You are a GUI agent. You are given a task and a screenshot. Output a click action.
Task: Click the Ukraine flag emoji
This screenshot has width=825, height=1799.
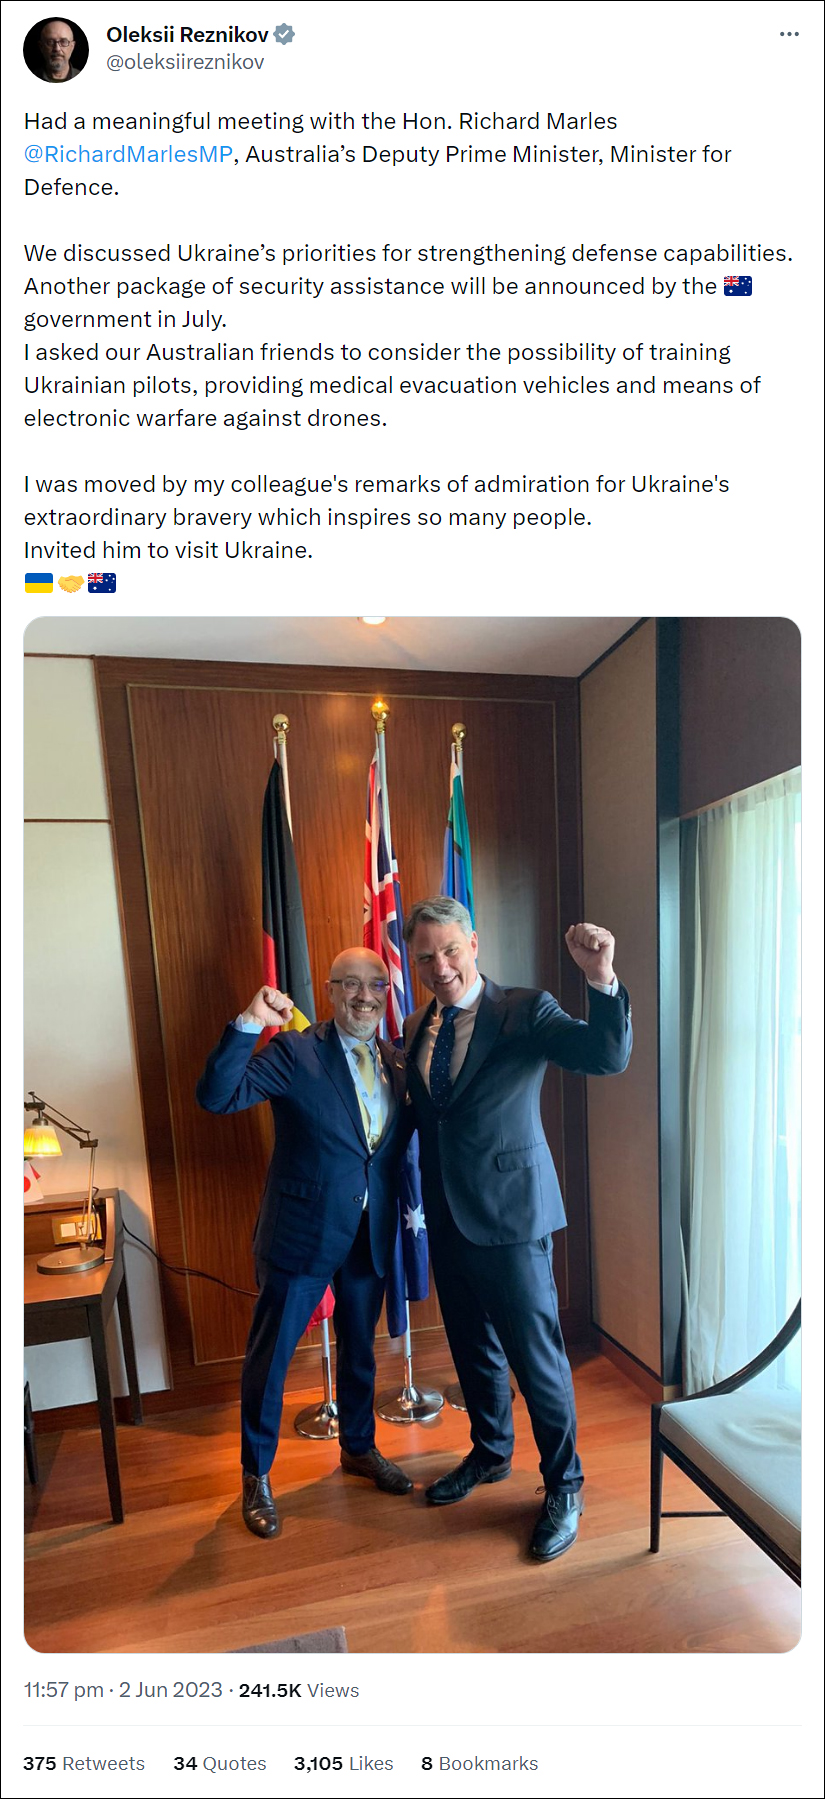(39, 583)
